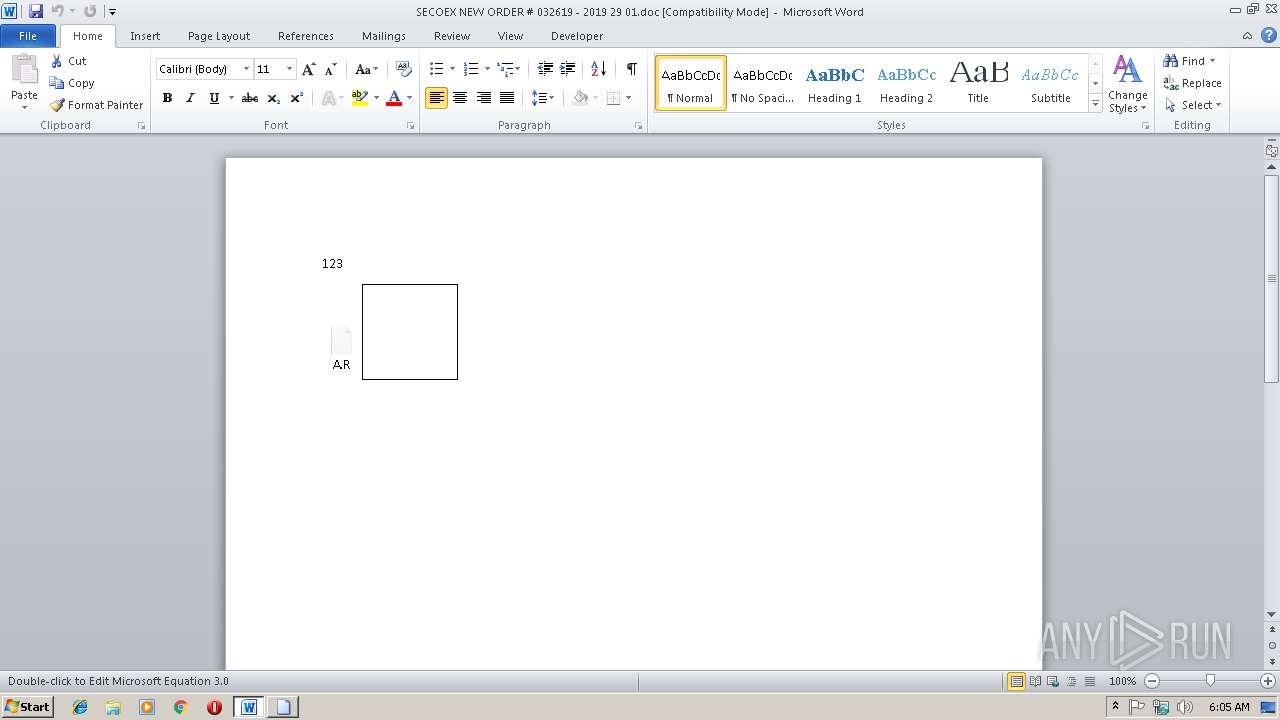
Task: Switch to the Mailings tab
Action: tap(384, 36)
